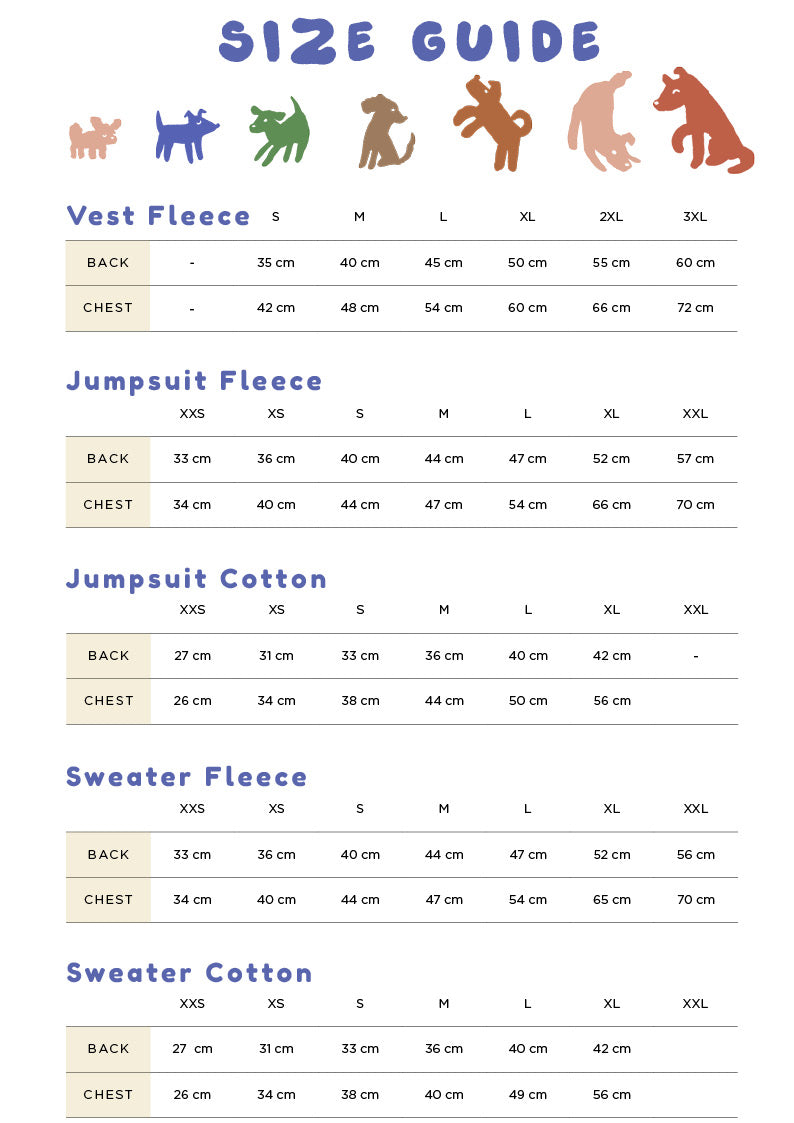Screen dimensions: 794x1123
Task: Select the Vest Fleece heading
Action: [158, 216]
